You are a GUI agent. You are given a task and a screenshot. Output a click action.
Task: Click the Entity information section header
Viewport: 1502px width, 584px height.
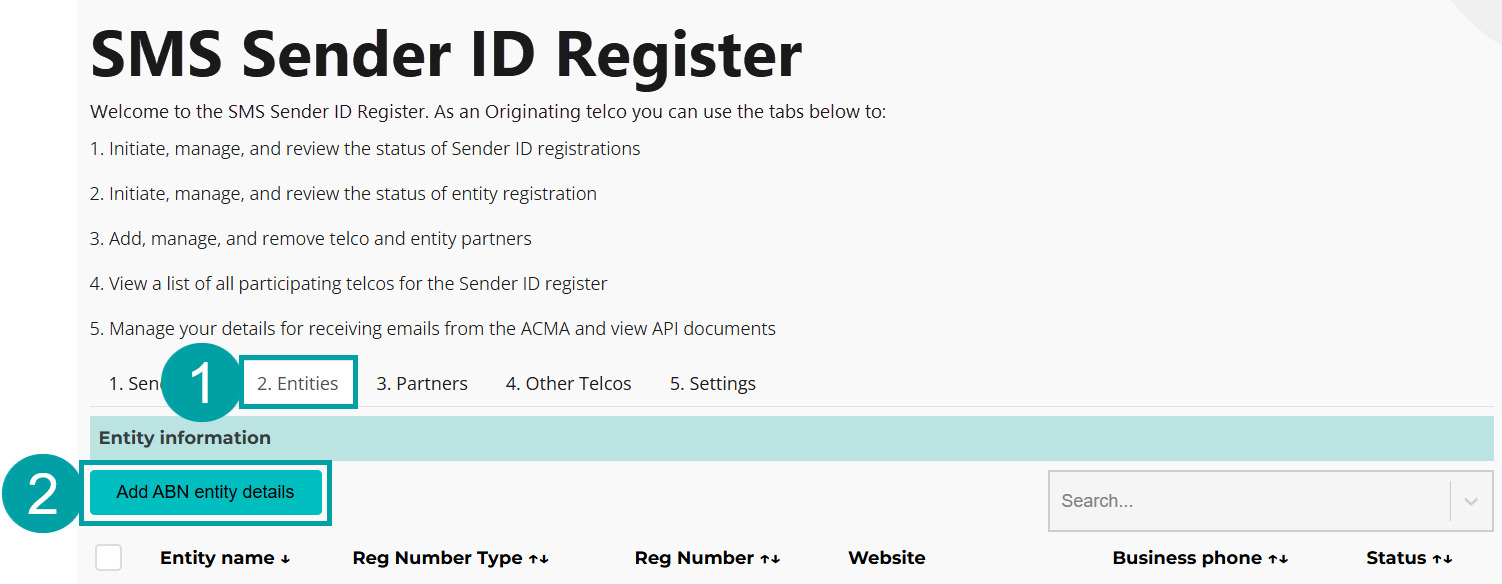183,437
